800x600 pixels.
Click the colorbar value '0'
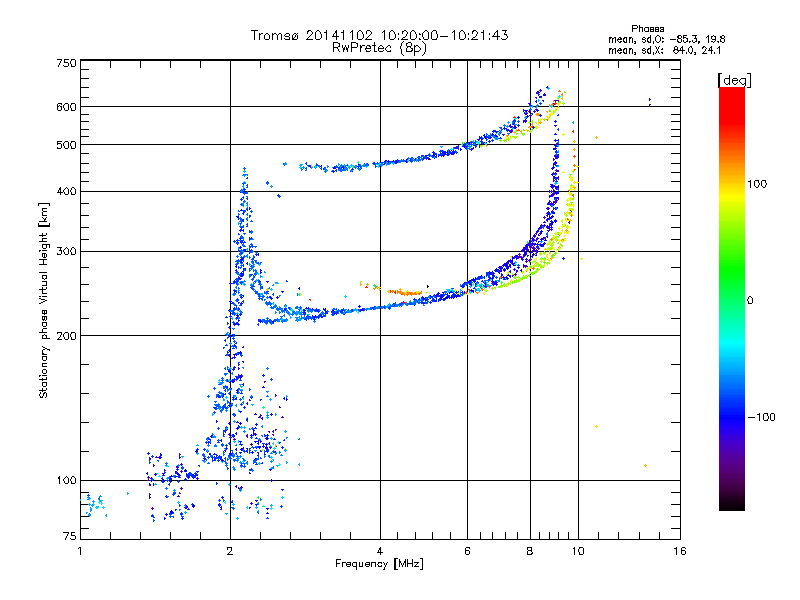pyautogui.click(x=750, y=300)
